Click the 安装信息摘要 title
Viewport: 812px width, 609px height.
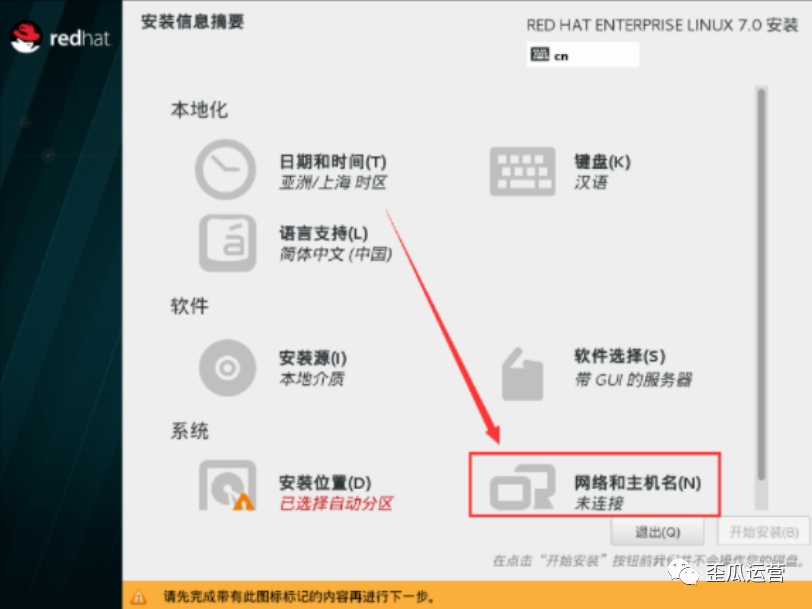click(192, 22)
